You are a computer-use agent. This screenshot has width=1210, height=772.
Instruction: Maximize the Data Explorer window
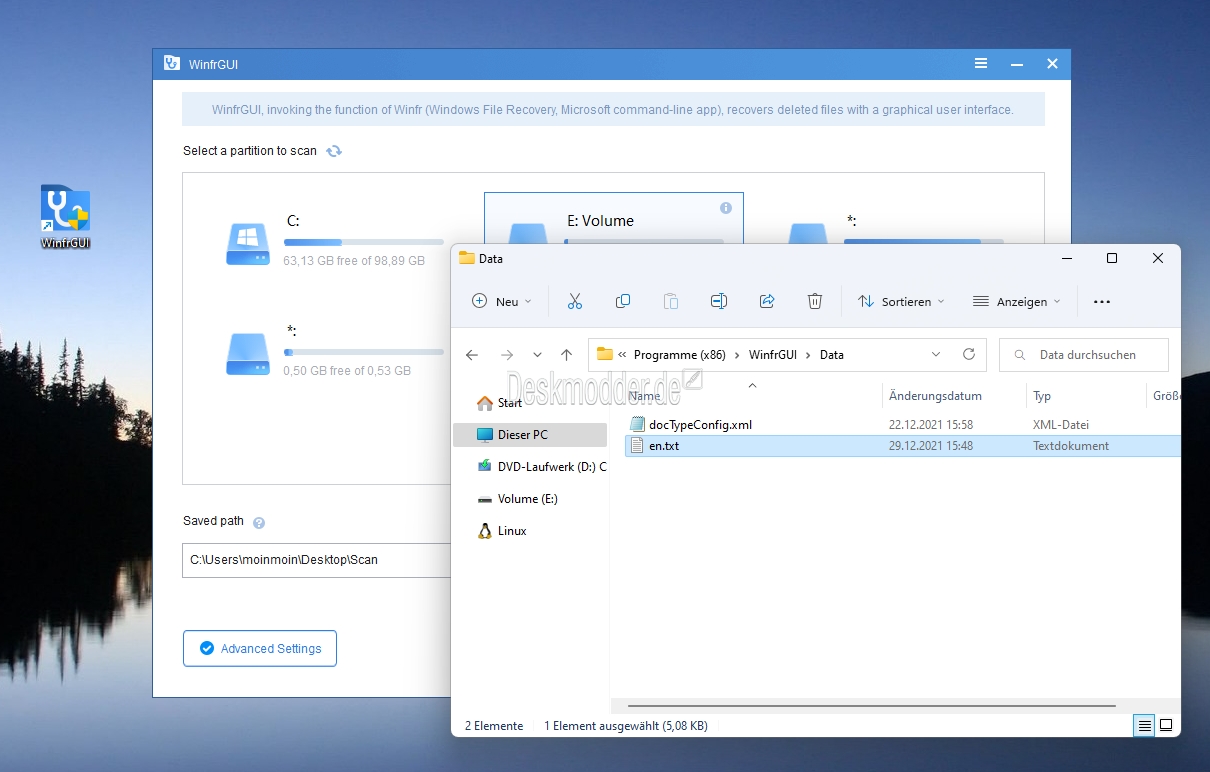(1112, 258)
